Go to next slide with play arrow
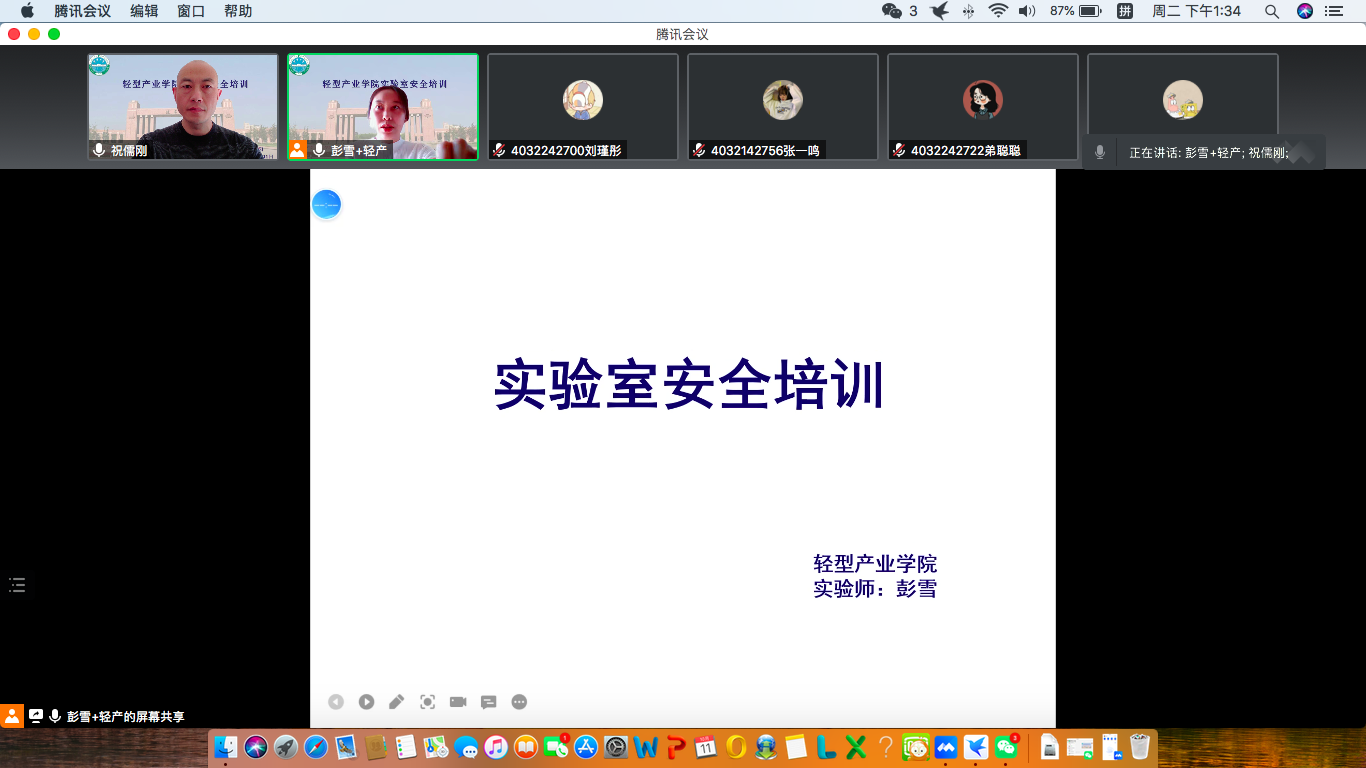 coord(366,702)
